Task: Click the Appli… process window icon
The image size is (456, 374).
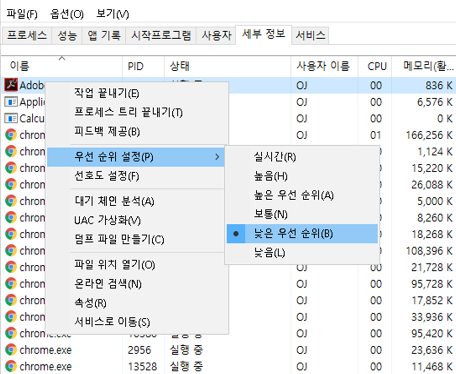Action: 11,102
